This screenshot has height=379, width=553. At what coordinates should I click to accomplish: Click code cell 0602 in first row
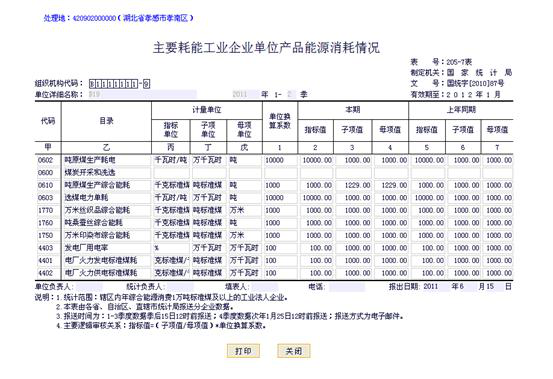tap(49, 160)
